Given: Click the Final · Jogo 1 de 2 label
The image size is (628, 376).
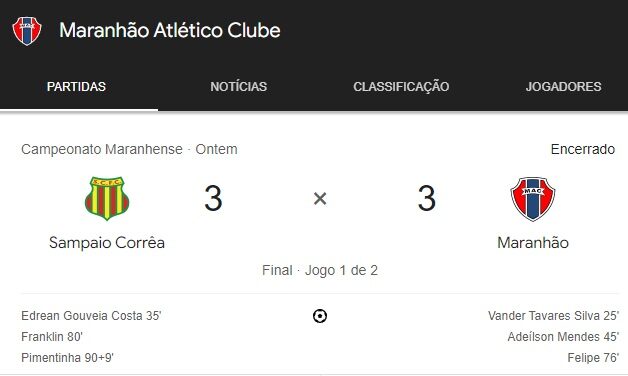Looking at the screenshot, I should point(320,270).
